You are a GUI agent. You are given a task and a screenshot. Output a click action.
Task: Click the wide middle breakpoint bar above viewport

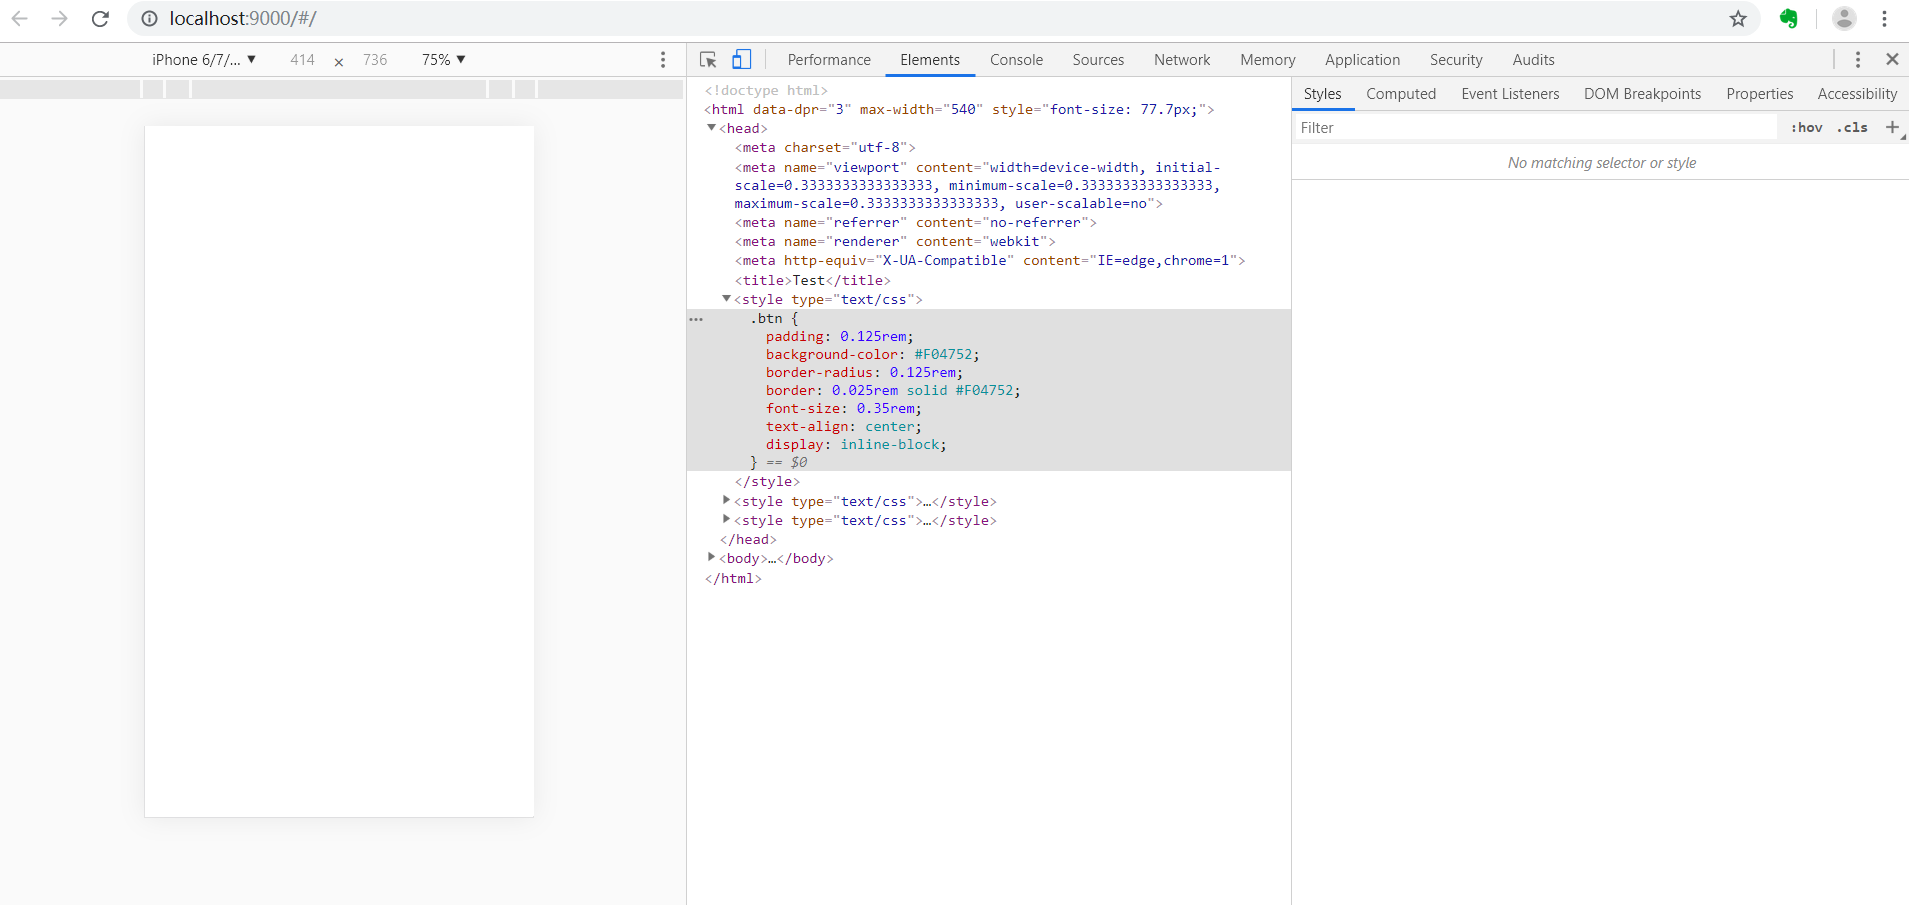click(x=339, y=89)
